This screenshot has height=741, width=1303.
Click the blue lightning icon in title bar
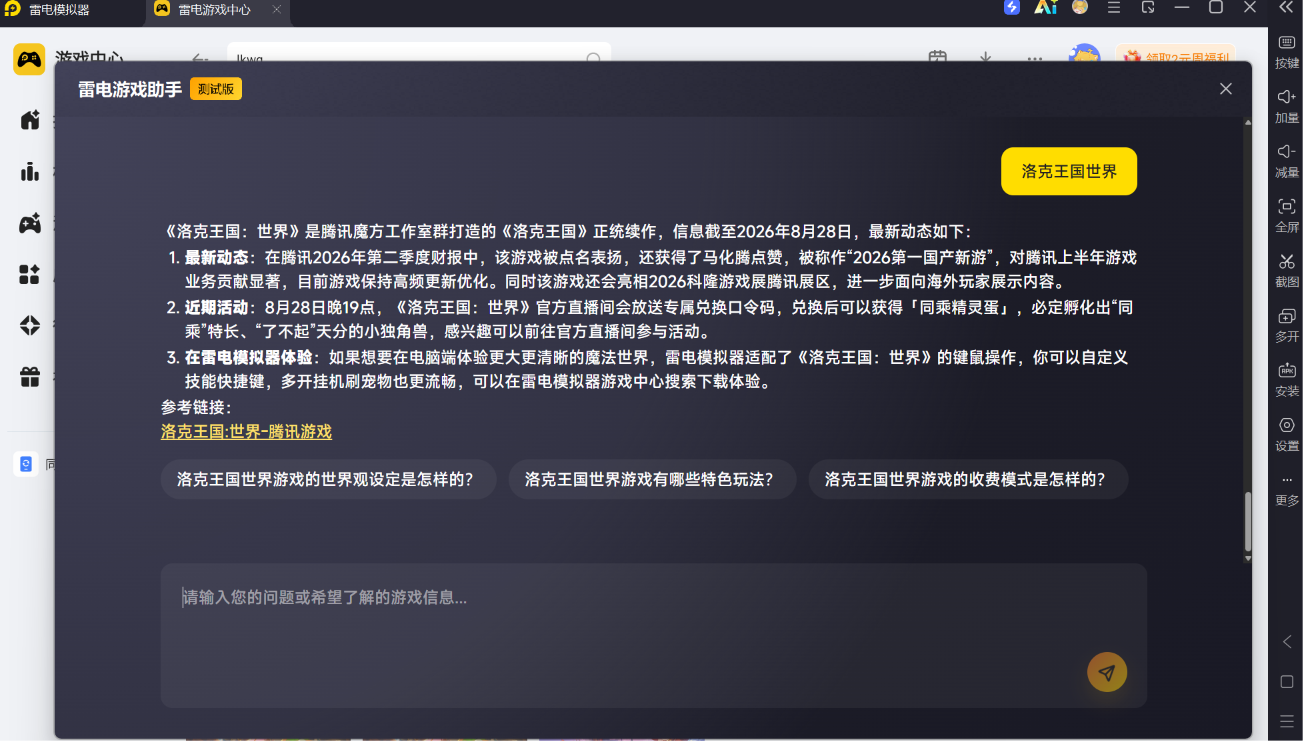[x=1012, y=8]
